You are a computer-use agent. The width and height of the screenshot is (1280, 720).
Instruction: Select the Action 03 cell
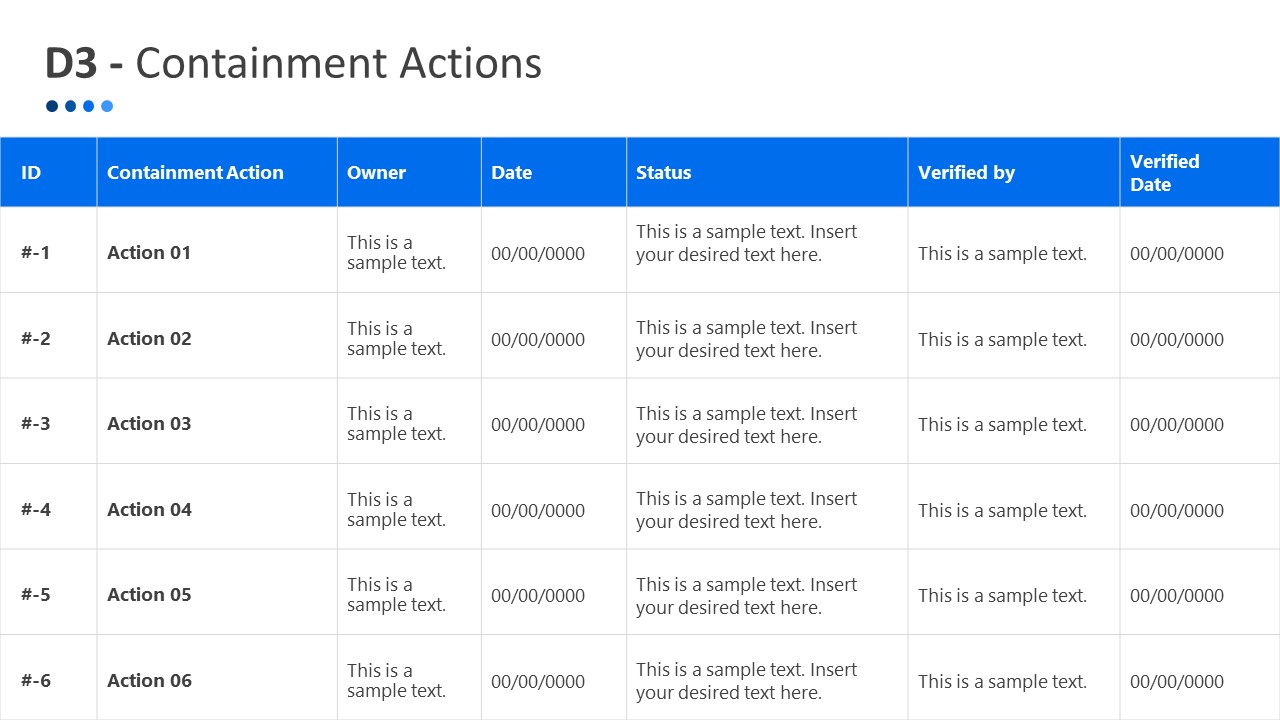[149, 424]
